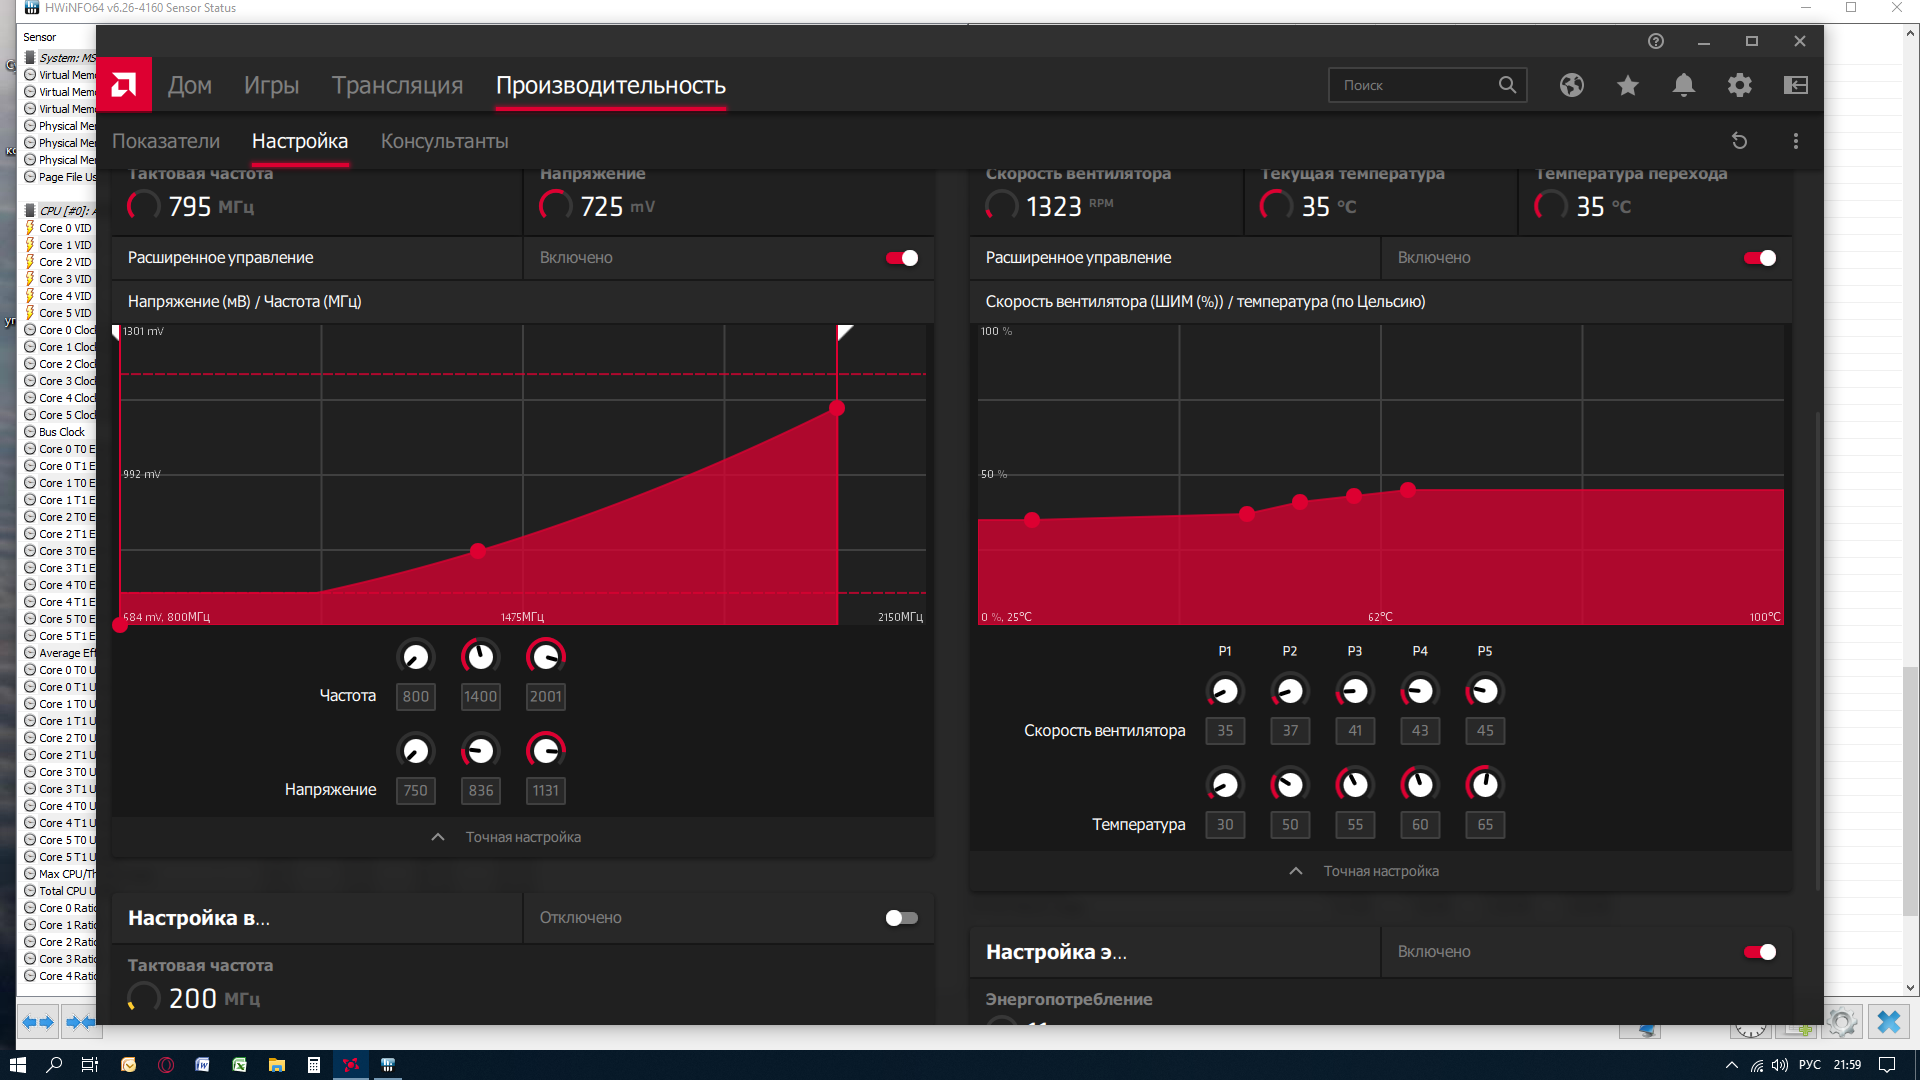Click the favorites star icon
This screenshot has width=1920, height=1080.
click(x=1627, y=85)
